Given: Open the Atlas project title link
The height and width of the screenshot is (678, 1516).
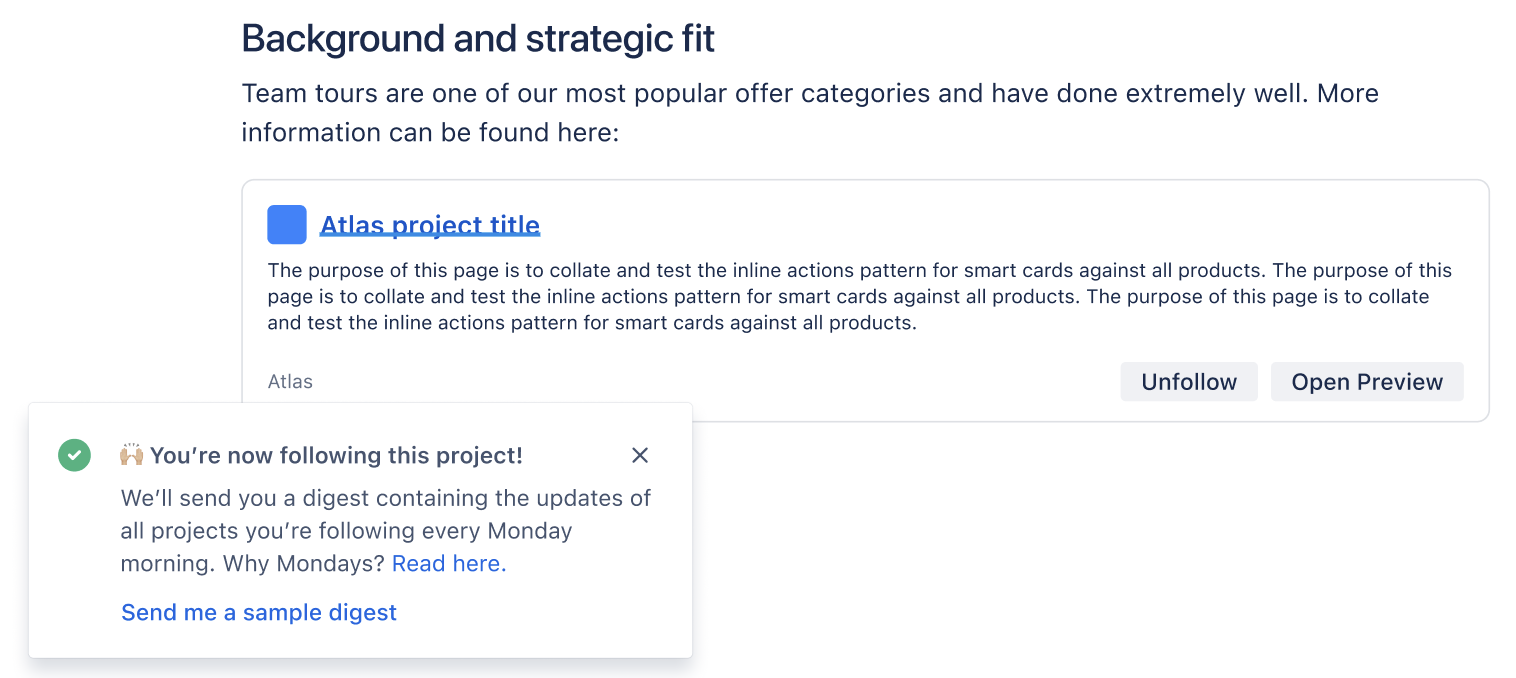Looking at the screenshot, I should 430,225.
